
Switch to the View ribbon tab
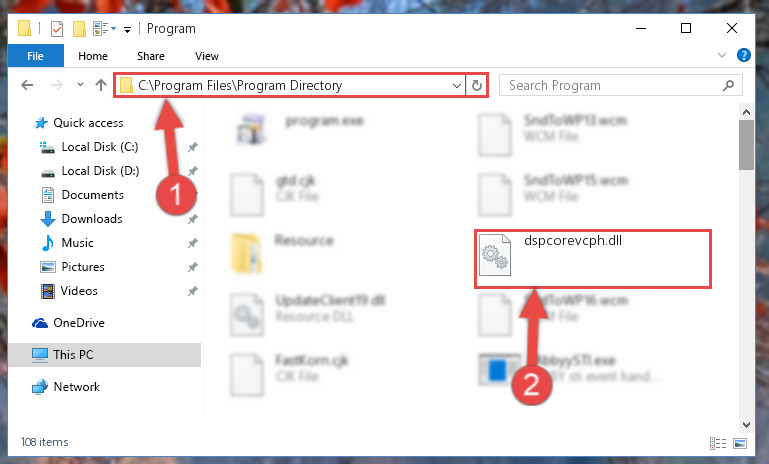206,56
